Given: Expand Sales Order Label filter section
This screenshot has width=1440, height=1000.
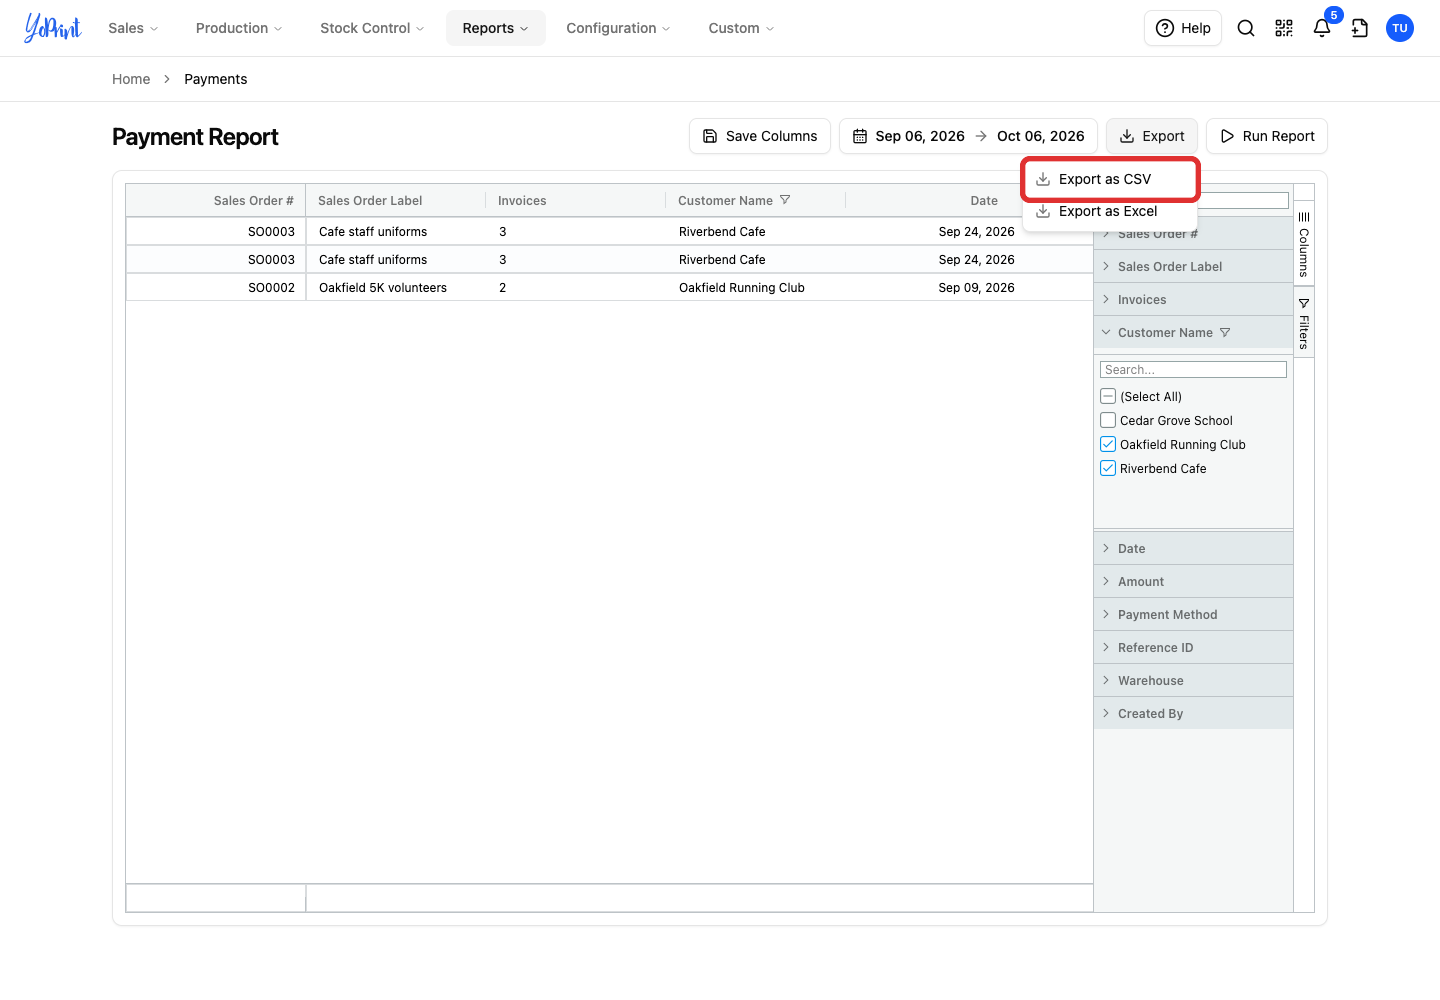Looking at the screenshot, I should click(1193, 266).
